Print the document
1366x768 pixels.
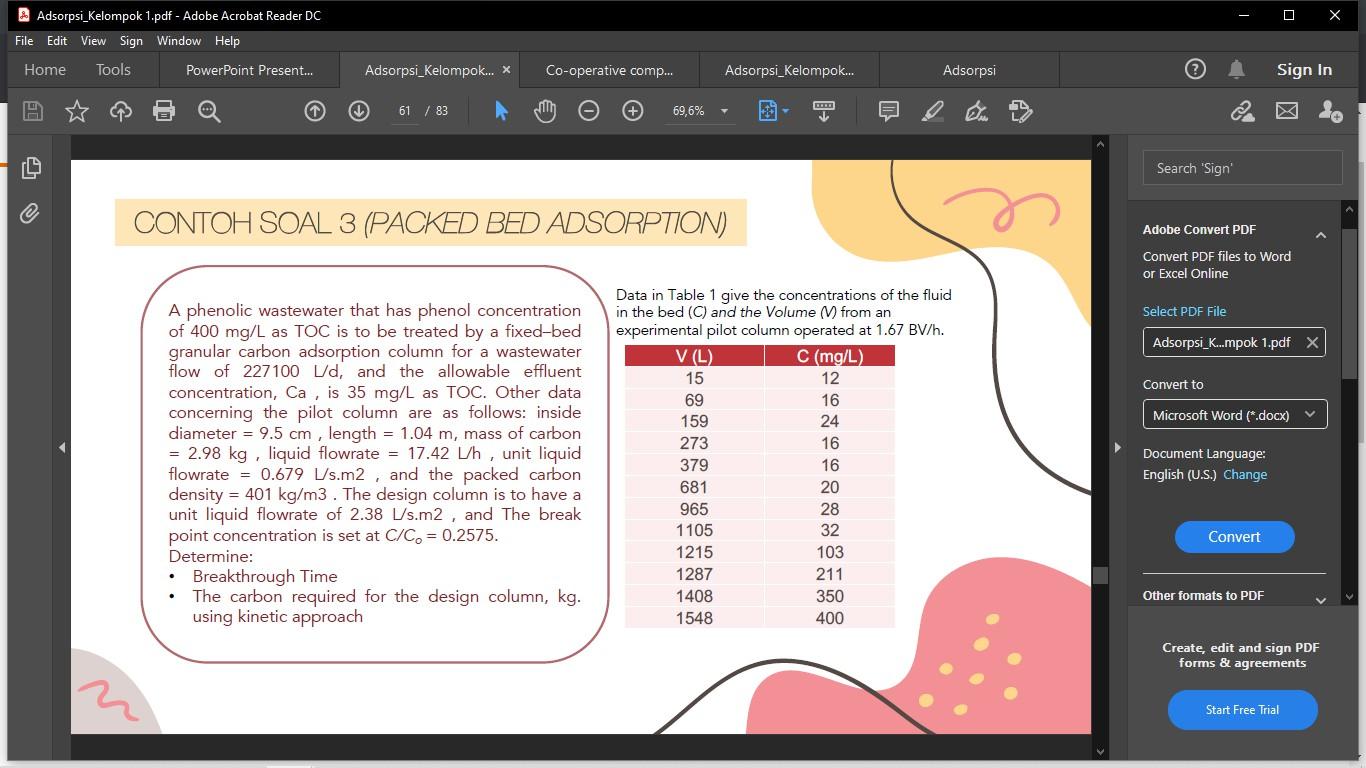(x=164, y=111)
